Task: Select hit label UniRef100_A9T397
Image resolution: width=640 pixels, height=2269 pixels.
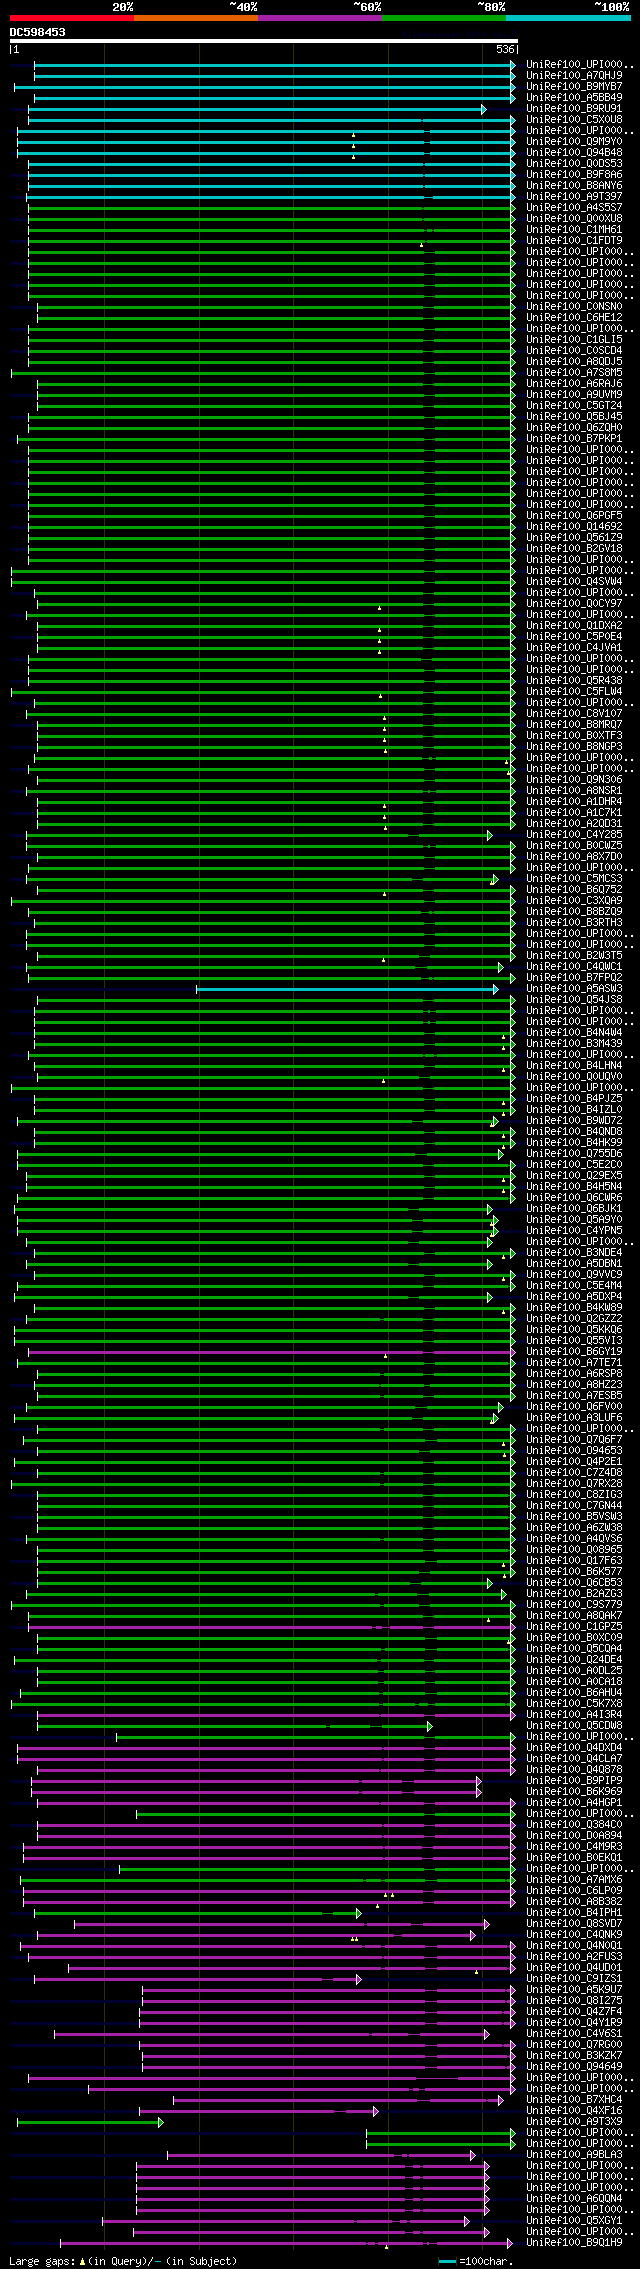Action: (574, 197)
